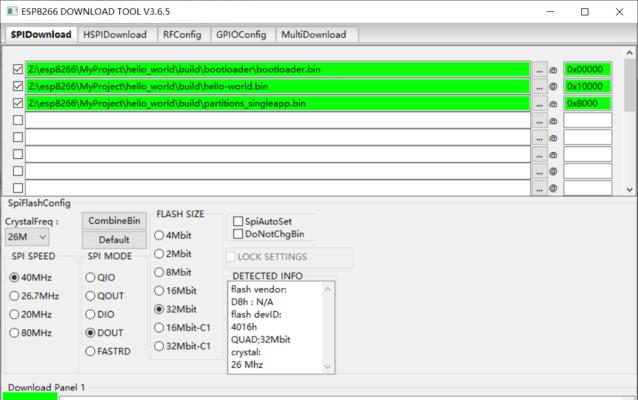638x400 pixels.
Task: Maximize the ESP8266 Download Tool window
Action: click(x=585, y=12)
